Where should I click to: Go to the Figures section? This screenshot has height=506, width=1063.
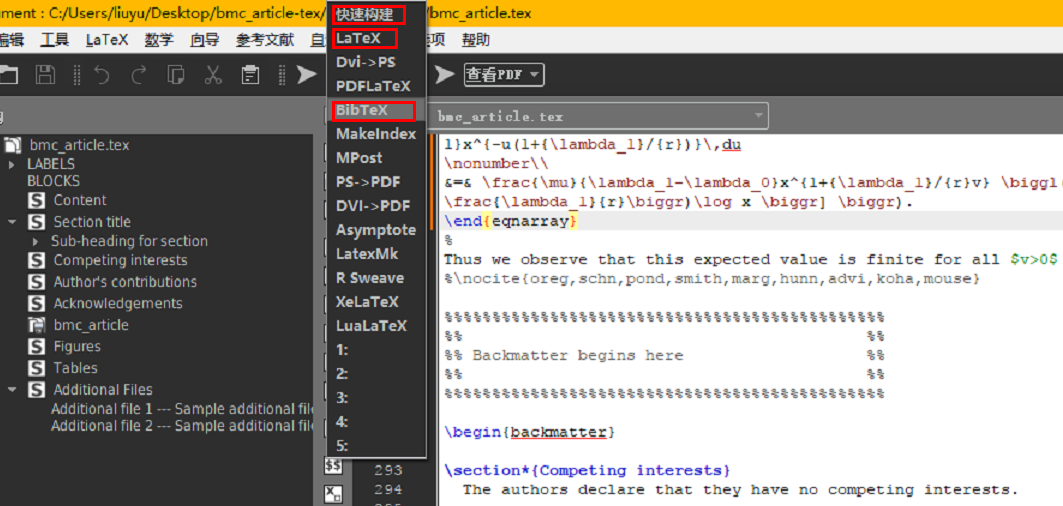(x=77, y=347)
